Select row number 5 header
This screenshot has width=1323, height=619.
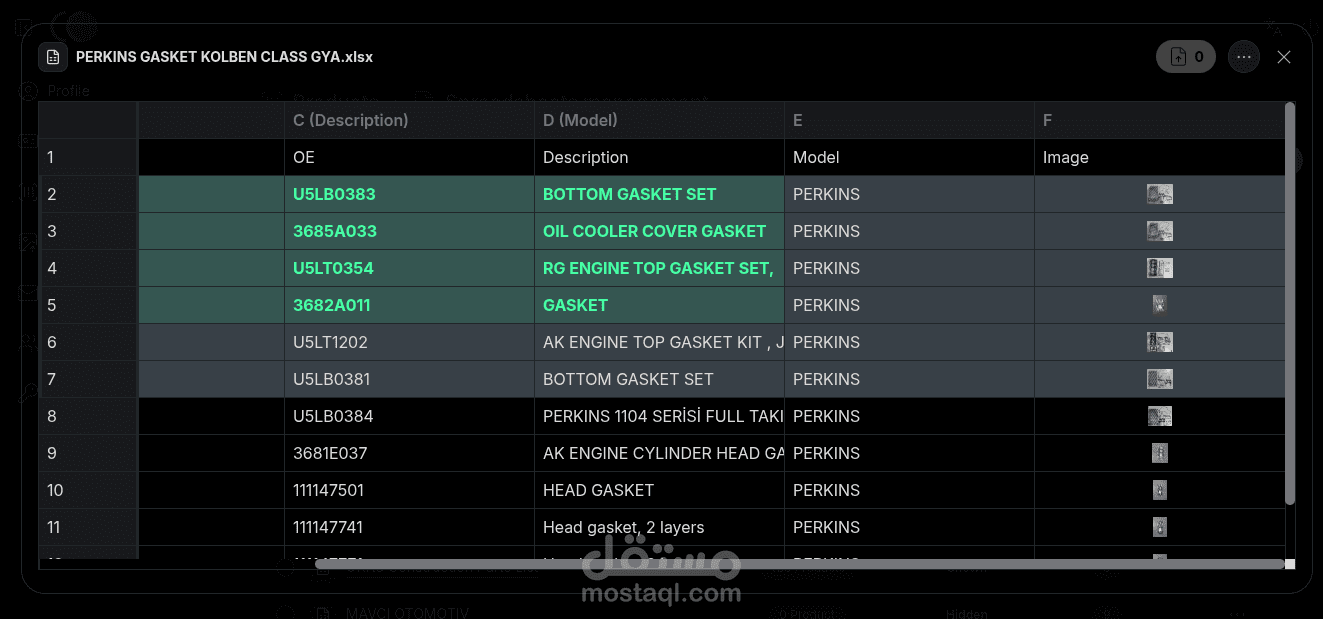88,305
